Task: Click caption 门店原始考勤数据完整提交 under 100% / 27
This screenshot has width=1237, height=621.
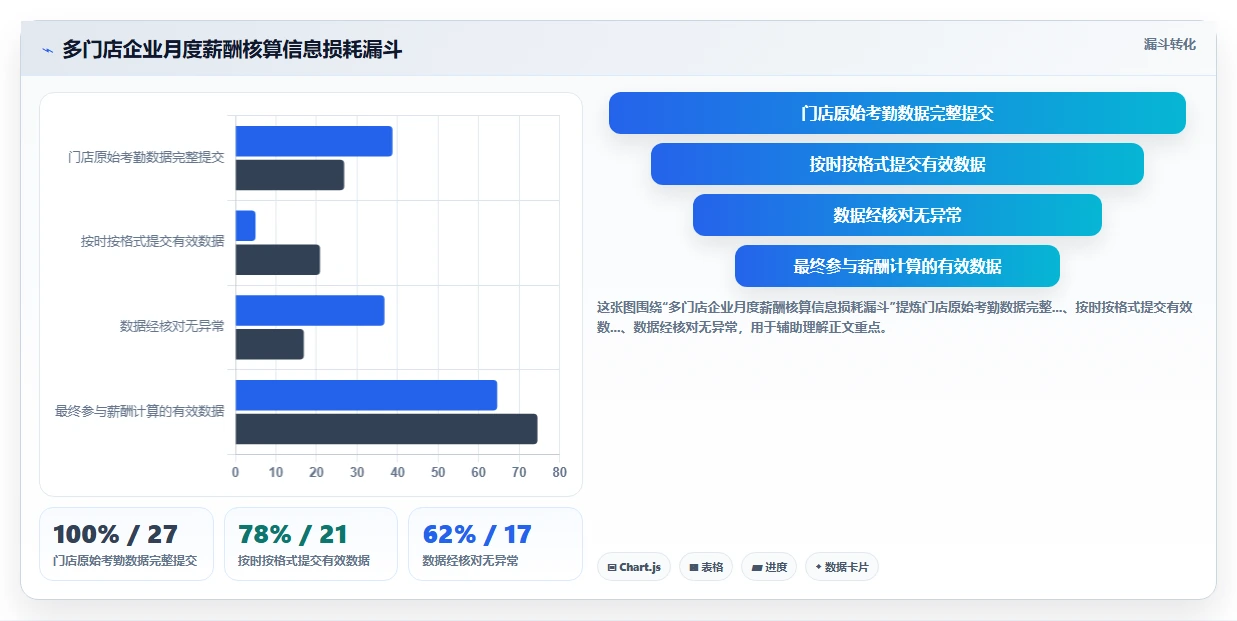Action: pyautogui.click(x=125, y=561)
